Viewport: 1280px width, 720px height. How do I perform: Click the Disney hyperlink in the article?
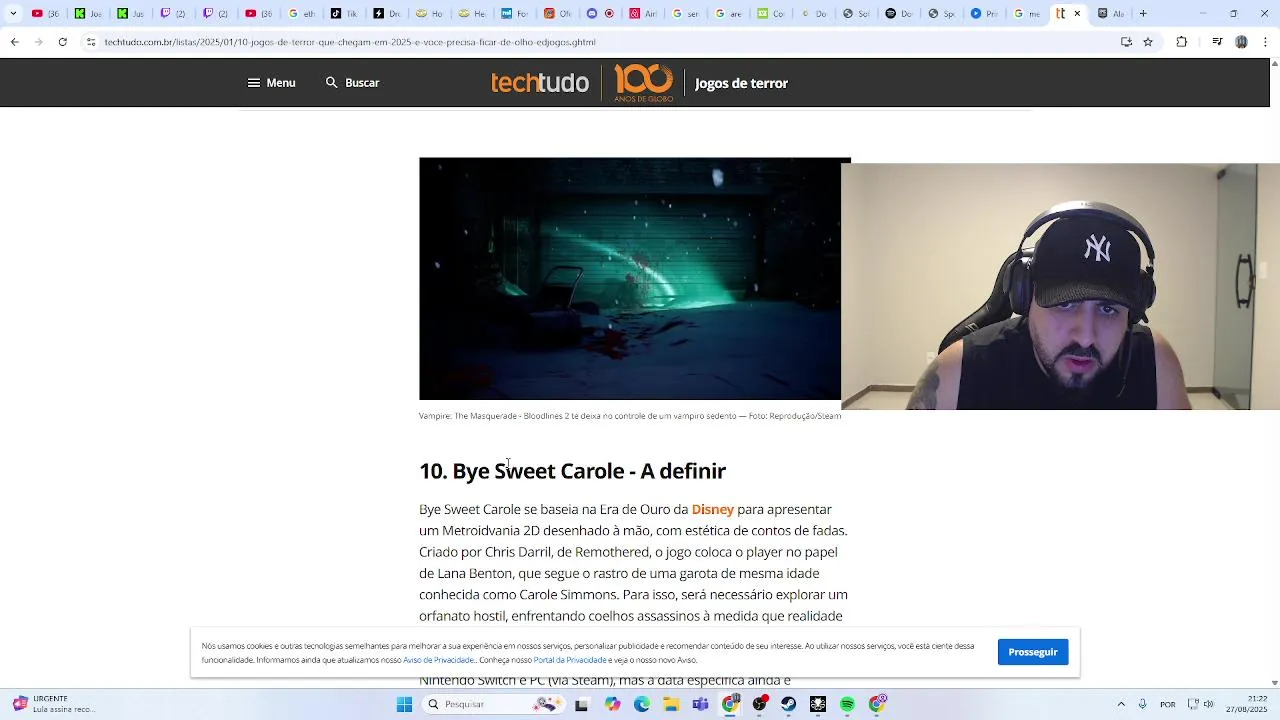click(x=712, y=510)
